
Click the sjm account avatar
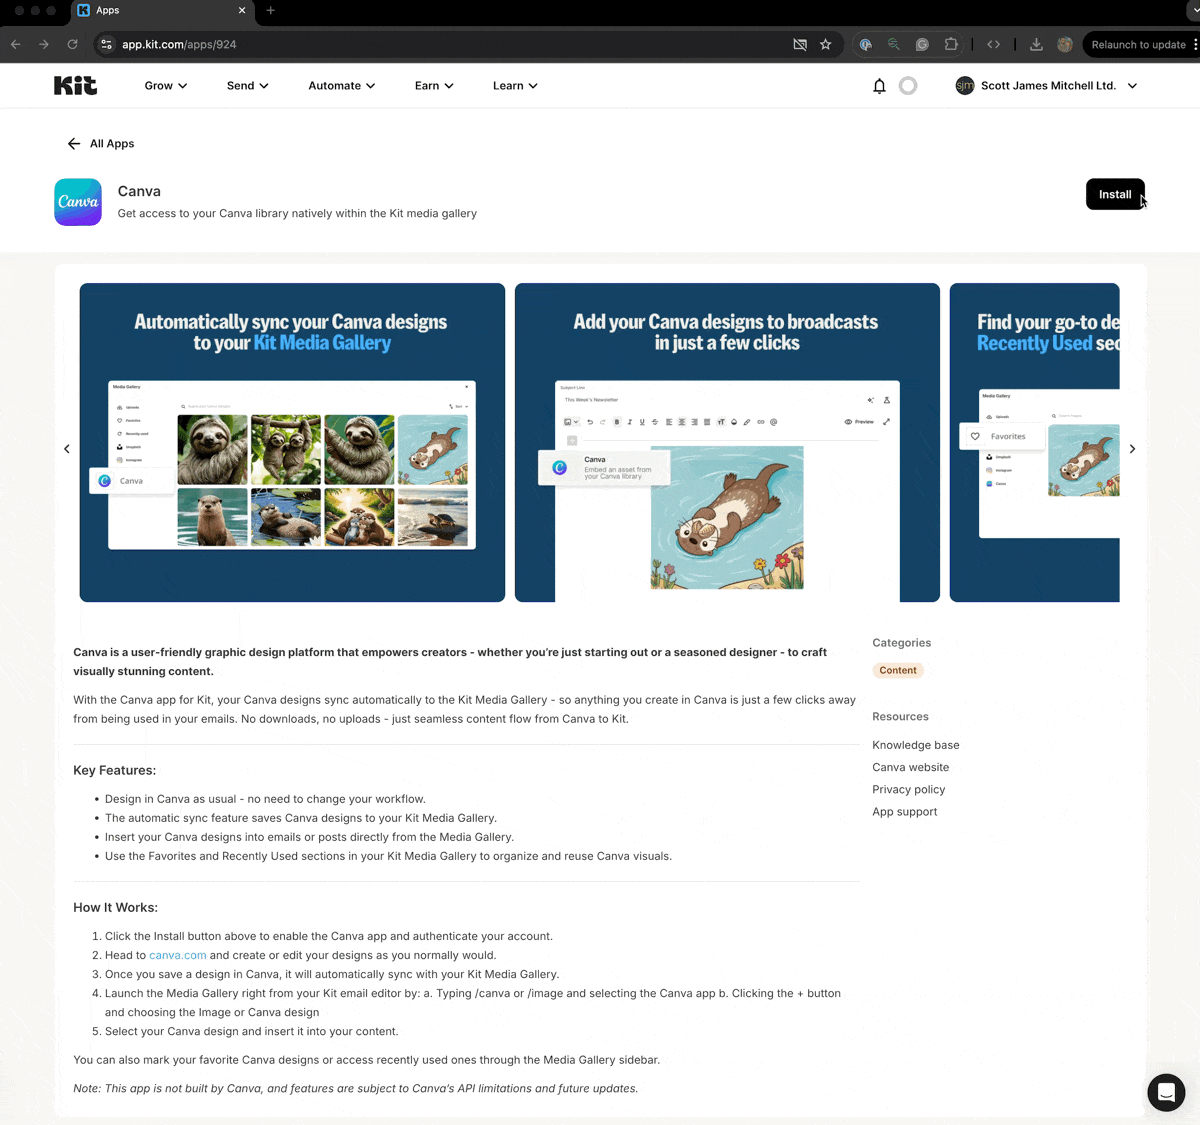[965, 86]
